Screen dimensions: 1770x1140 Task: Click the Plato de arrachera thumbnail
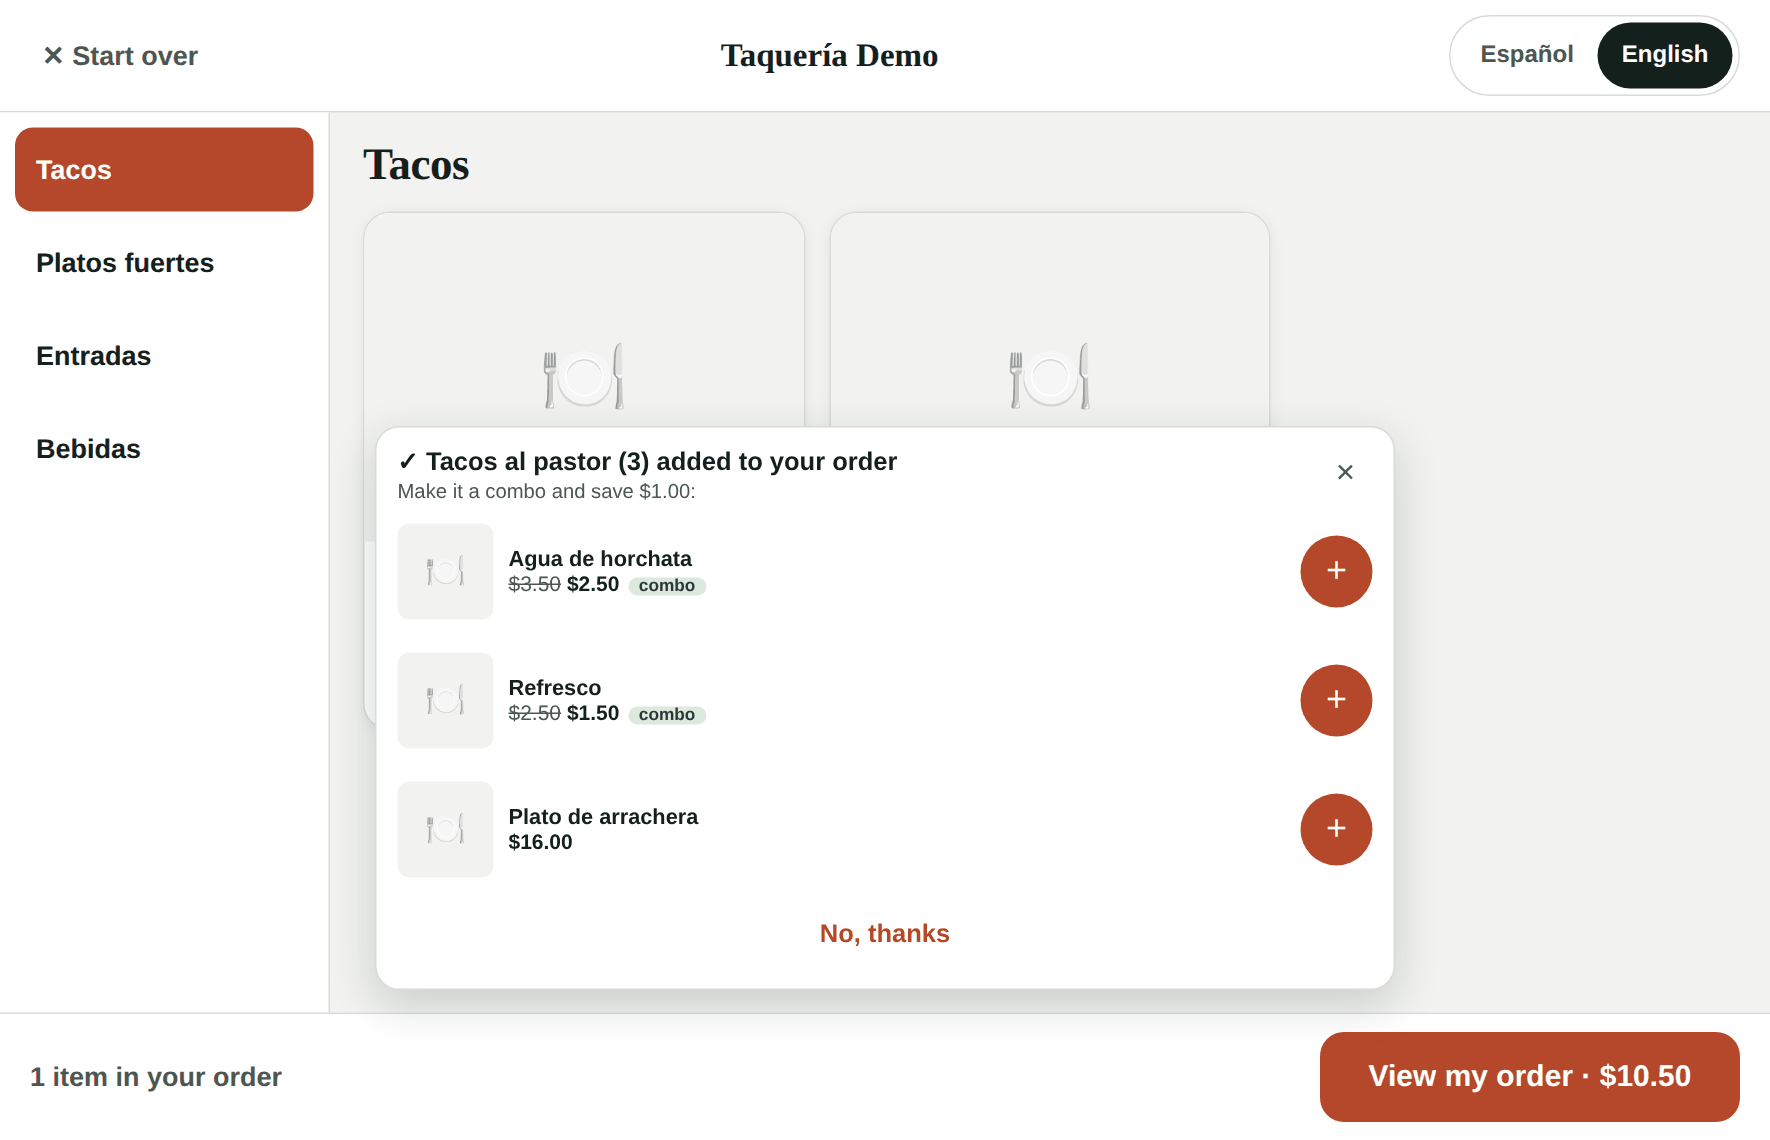click(x=445, y=829)
